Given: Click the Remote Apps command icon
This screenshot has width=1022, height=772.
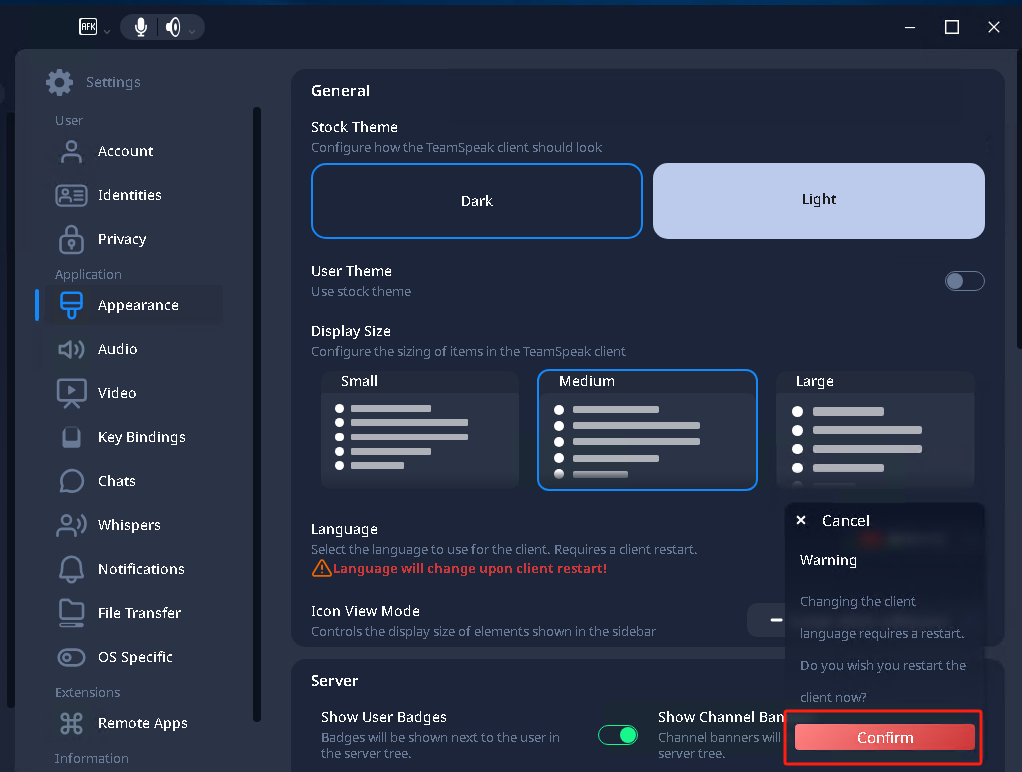Looking at the screenshot, I should pyautogui.click(x=71, y=723).
